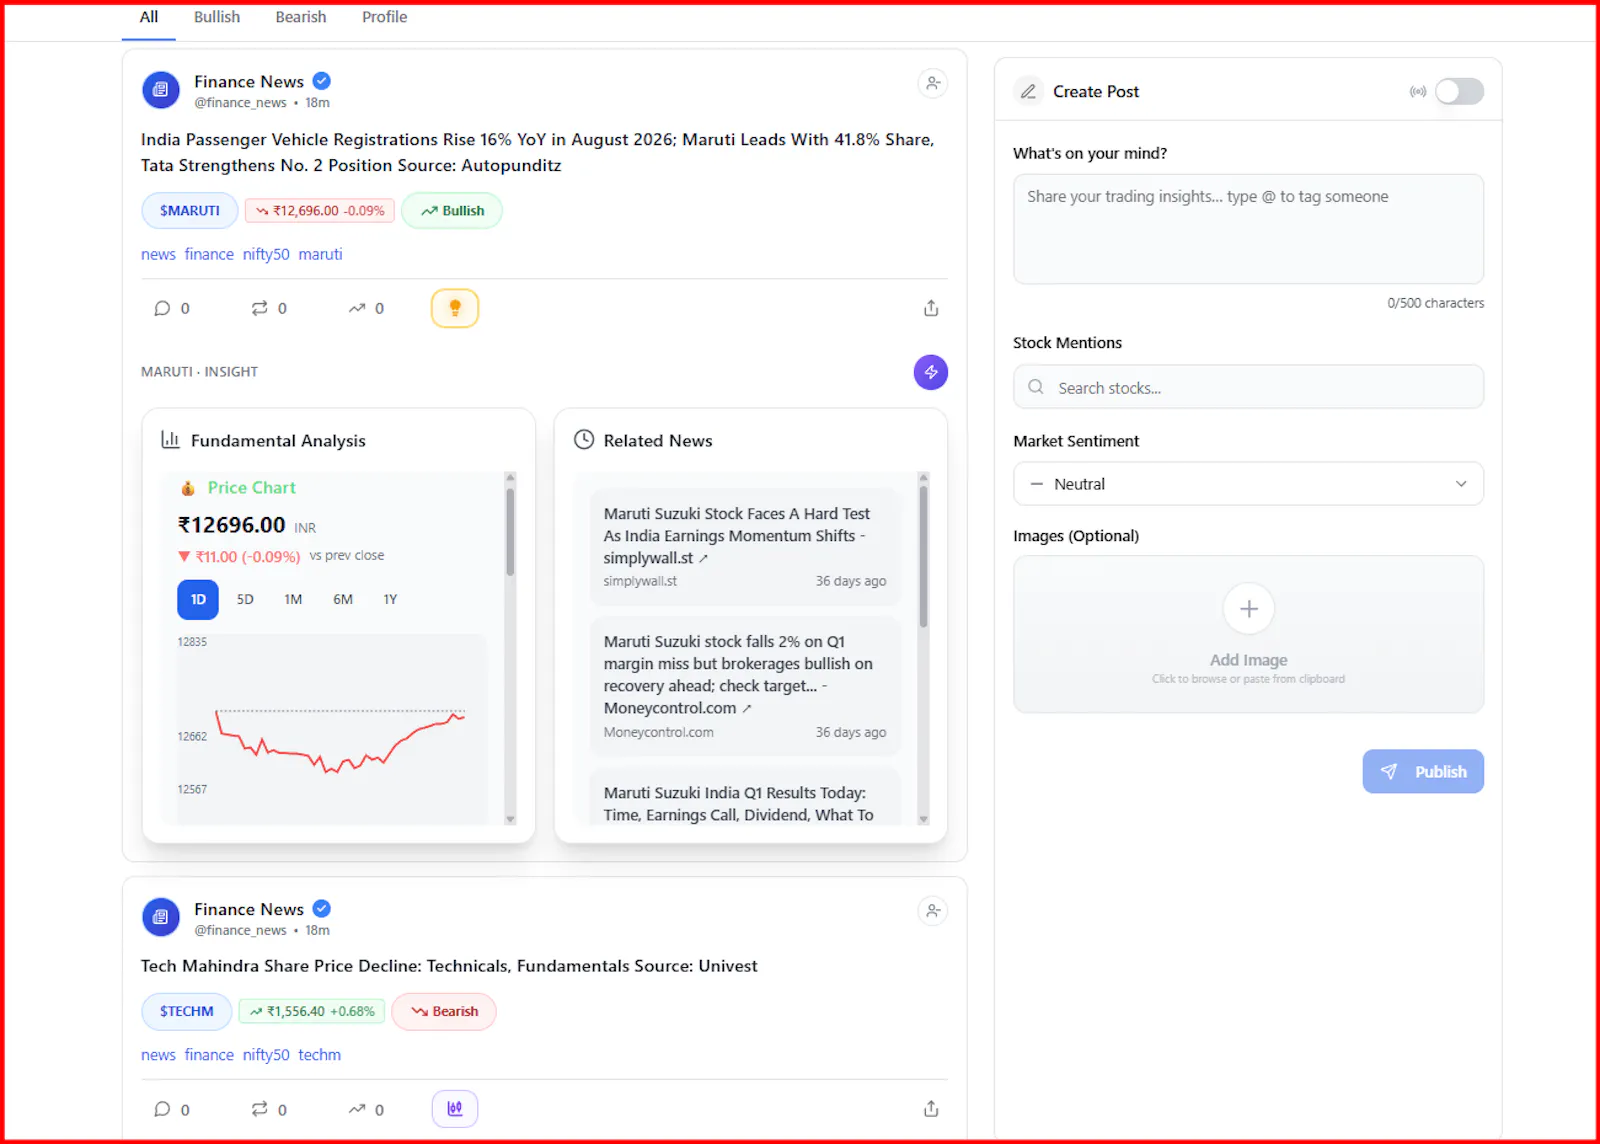Share the Maruti registrations post
This screenshot has height=1144, width=1600.
(931, 308)
